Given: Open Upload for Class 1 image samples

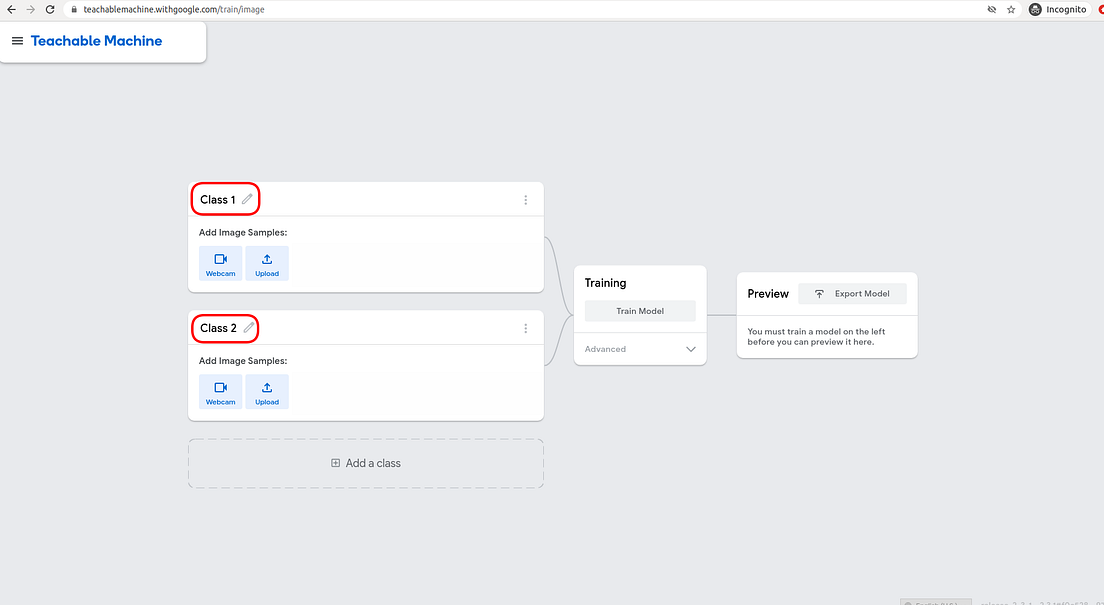Looking at the screenshot, I should [x=266, y=263].
